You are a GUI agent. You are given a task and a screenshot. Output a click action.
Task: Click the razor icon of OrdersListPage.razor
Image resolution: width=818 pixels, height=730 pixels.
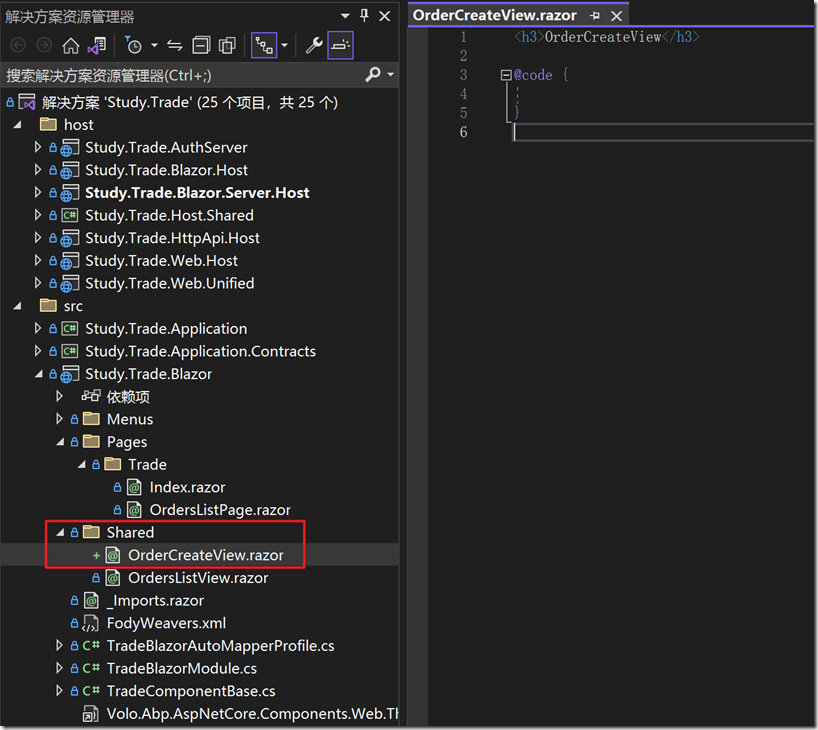134,510
